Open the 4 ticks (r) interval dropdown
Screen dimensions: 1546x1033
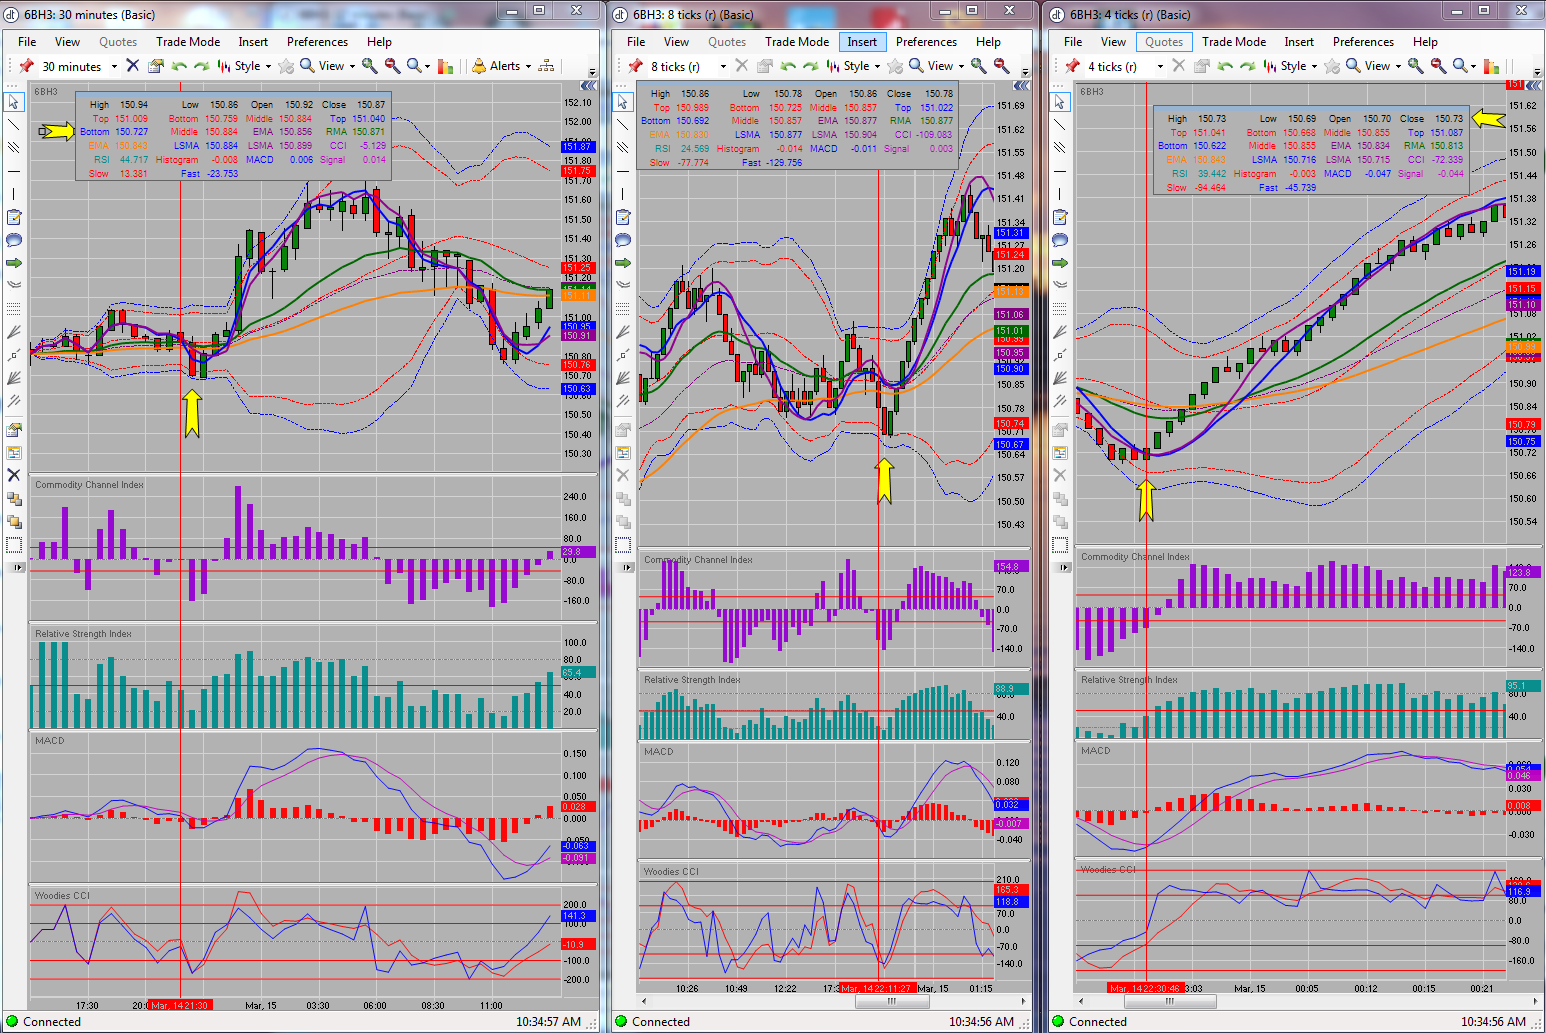(1160, 67)
